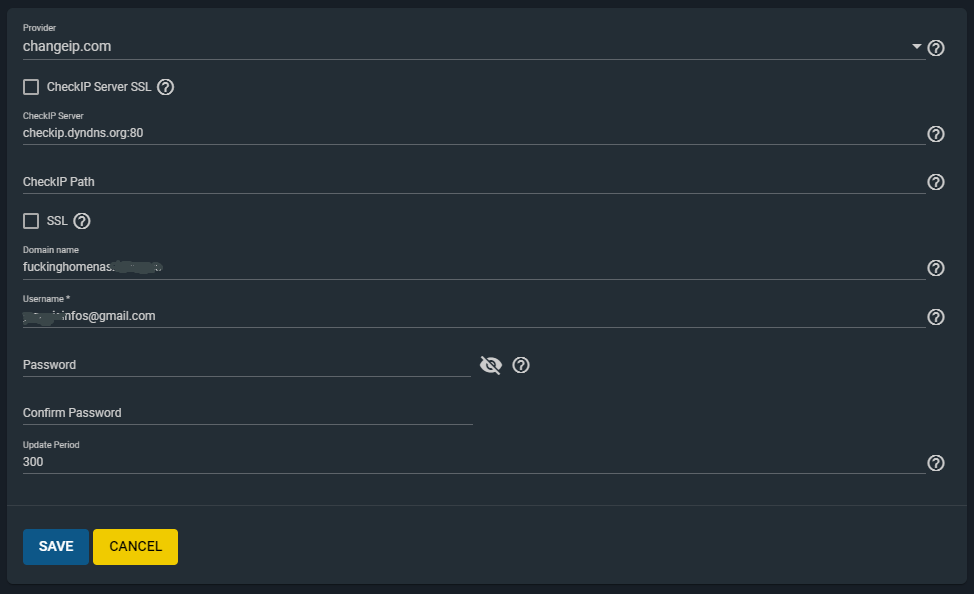This screenshot has width=974, height=594.
Task: Click the Update Period field showing 300
Action: coord(470,462)
